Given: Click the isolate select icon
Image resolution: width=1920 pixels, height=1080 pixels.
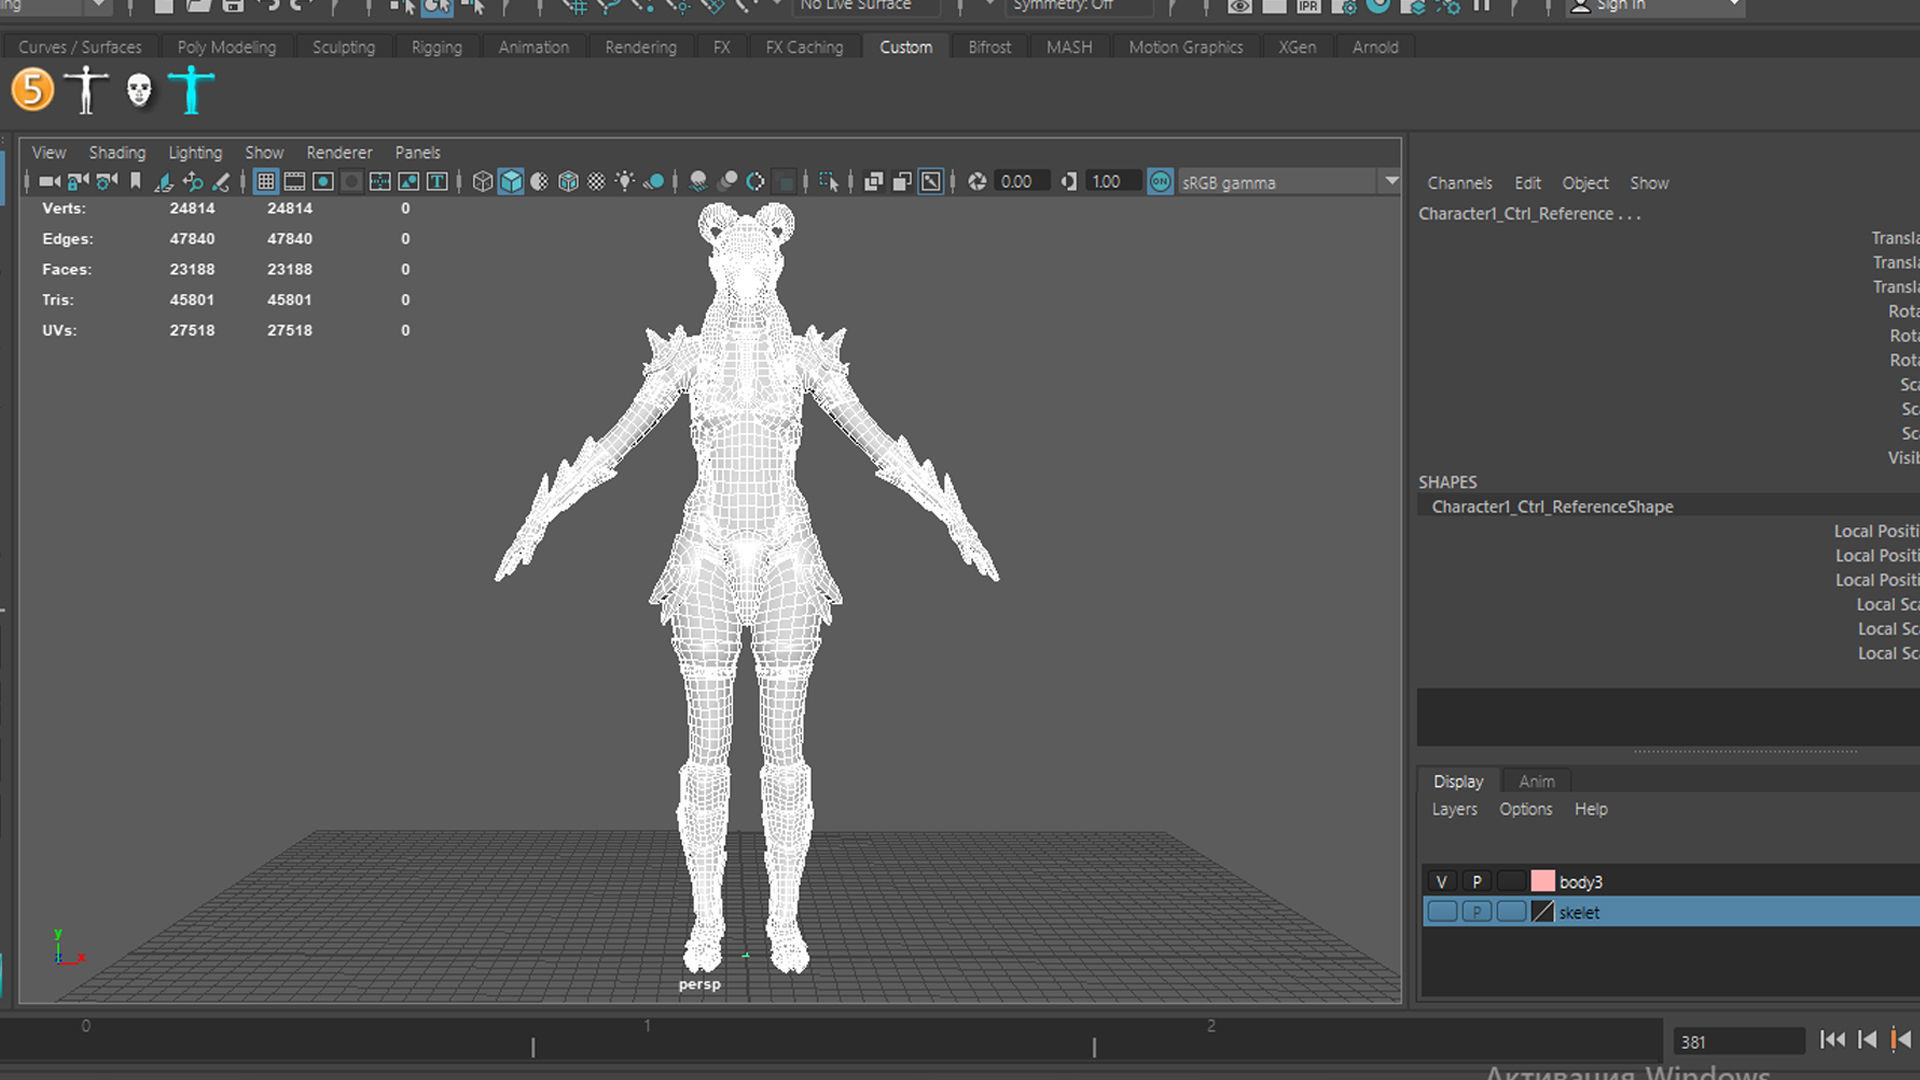Looking at the screenshot, I should tap(828, 181).
